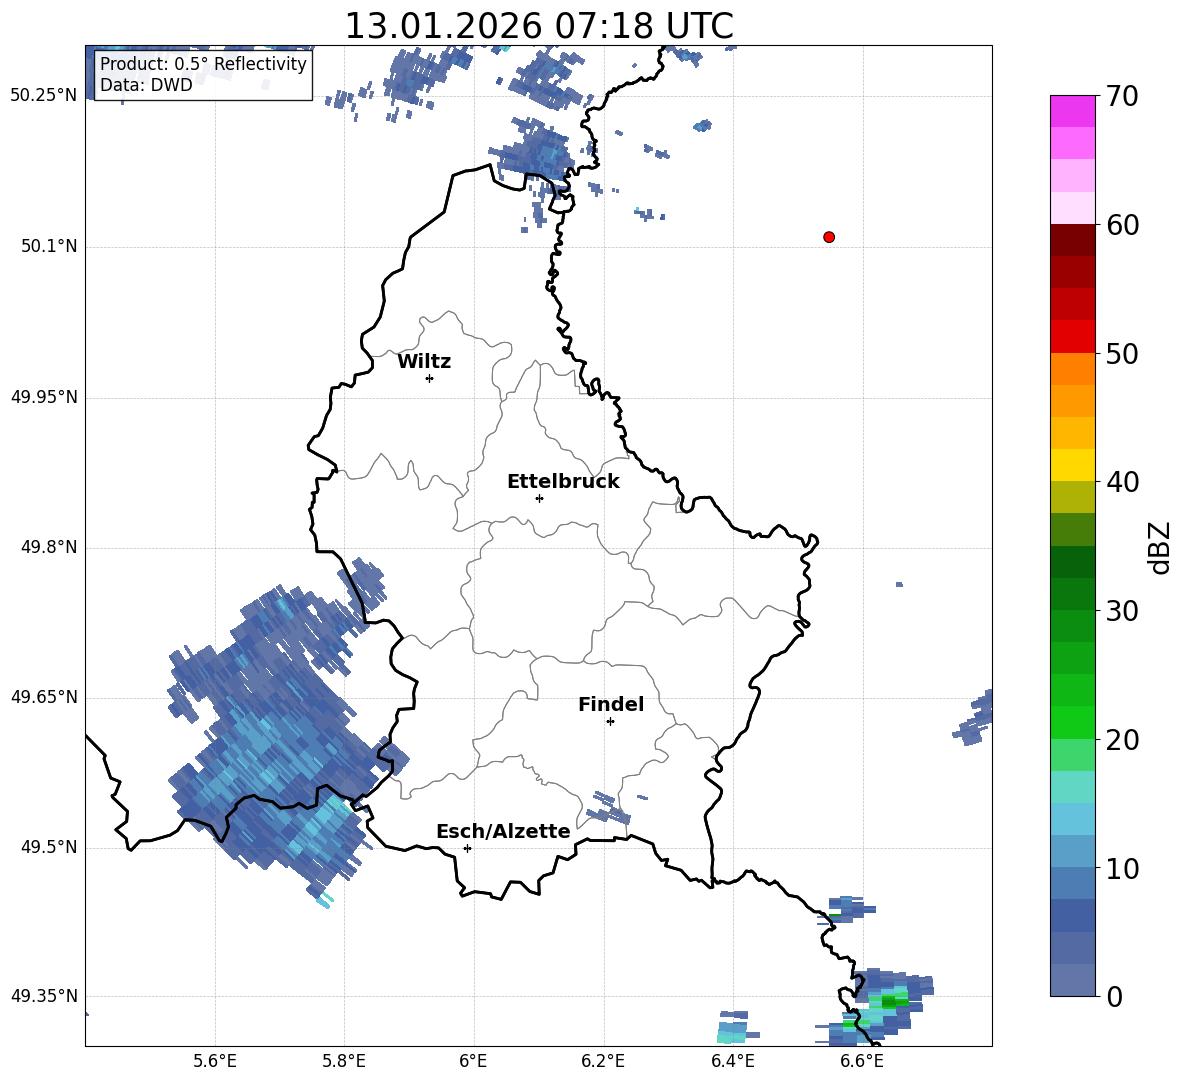This screenshot has width=1184, height=1081.
Task: Click the 50 colorbar tick label
Action: 1122,353
